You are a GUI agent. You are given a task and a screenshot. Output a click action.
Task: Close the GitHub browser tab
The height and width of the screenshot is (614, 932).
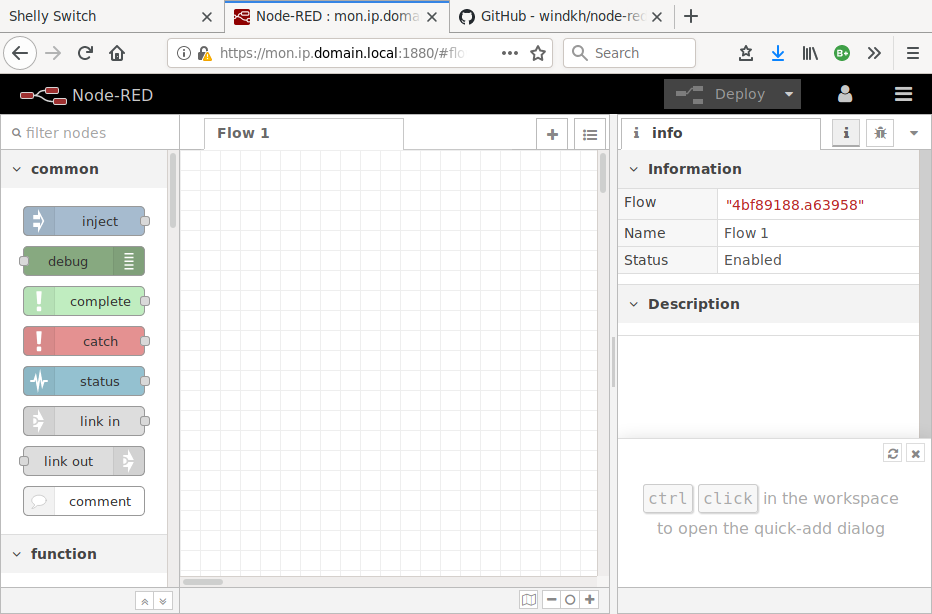click(x=657, y=17)
